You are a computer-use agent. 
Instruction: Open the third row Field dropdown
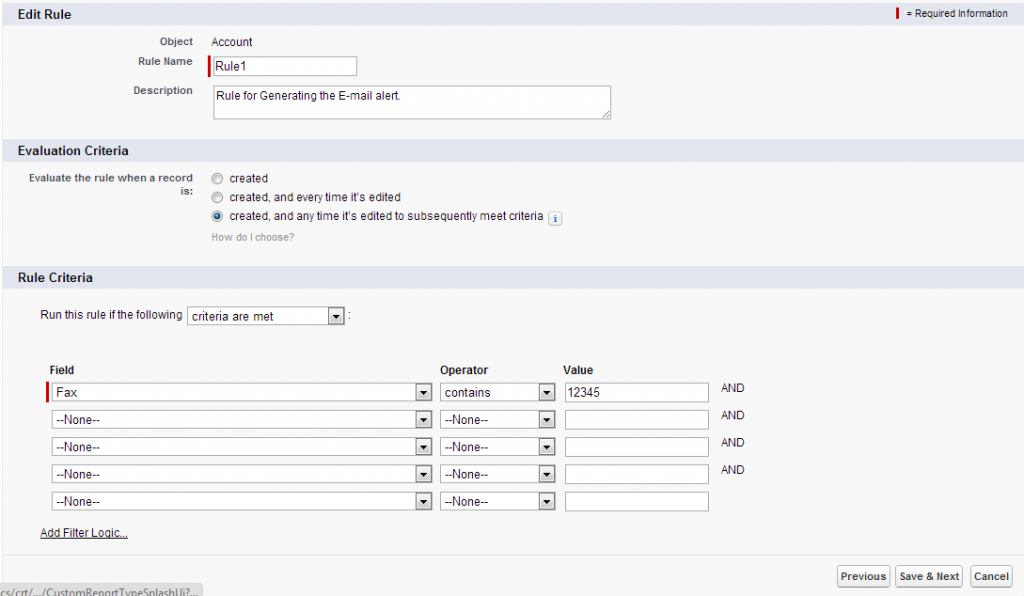(423, 446)
